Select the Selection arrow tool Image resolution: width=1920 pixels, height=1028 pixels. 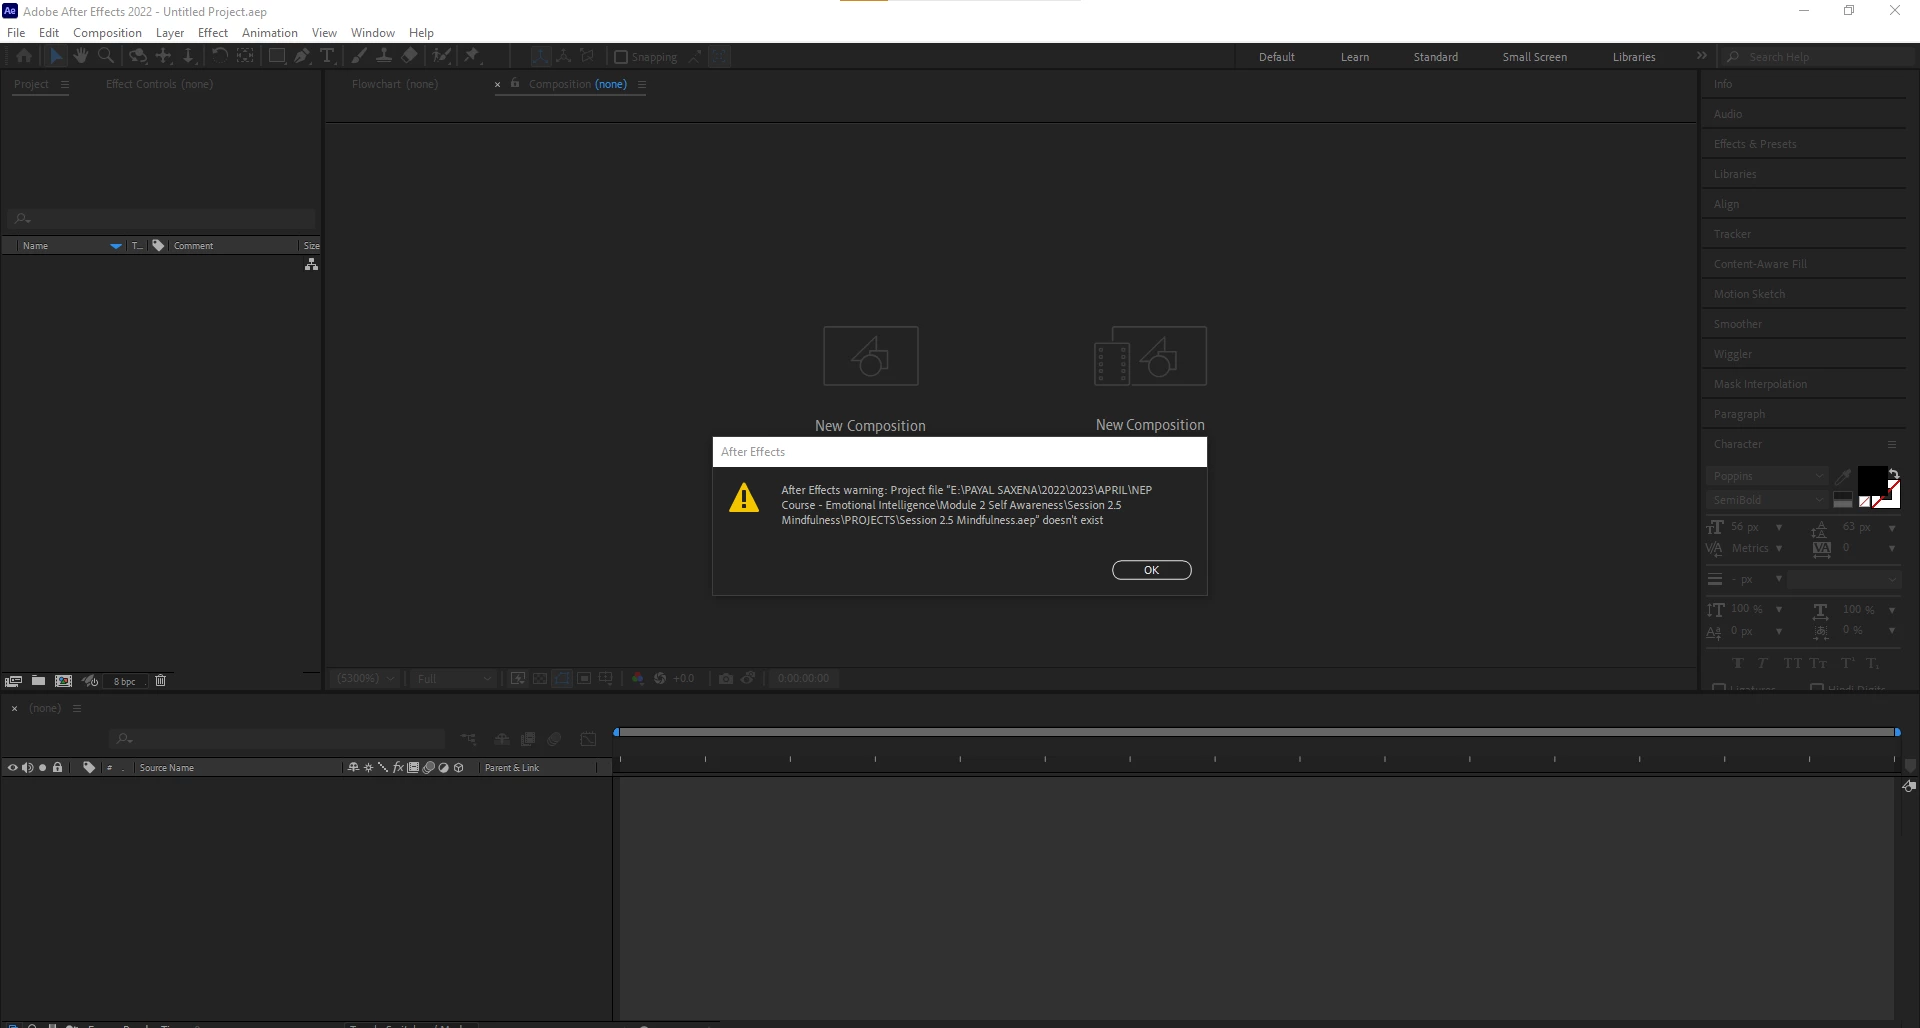56,56
